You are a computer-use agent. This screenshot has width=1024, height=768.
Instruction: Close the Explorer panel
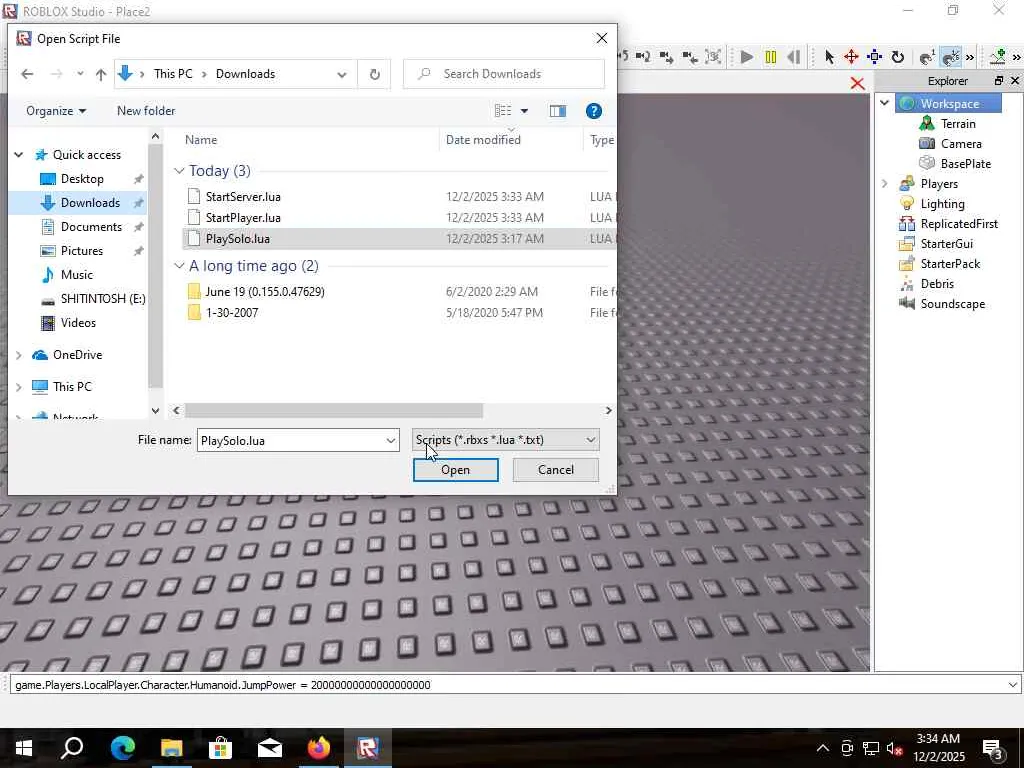(x=1015, y=80)
